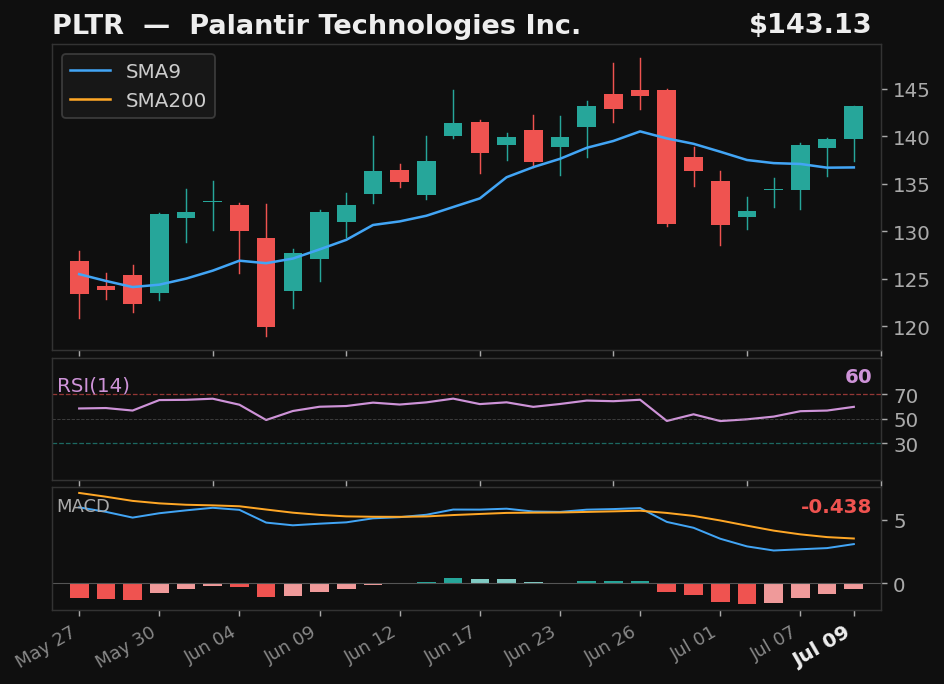
Task: Click the RSI 70 overbought axis label
Action: pos(905,396)
